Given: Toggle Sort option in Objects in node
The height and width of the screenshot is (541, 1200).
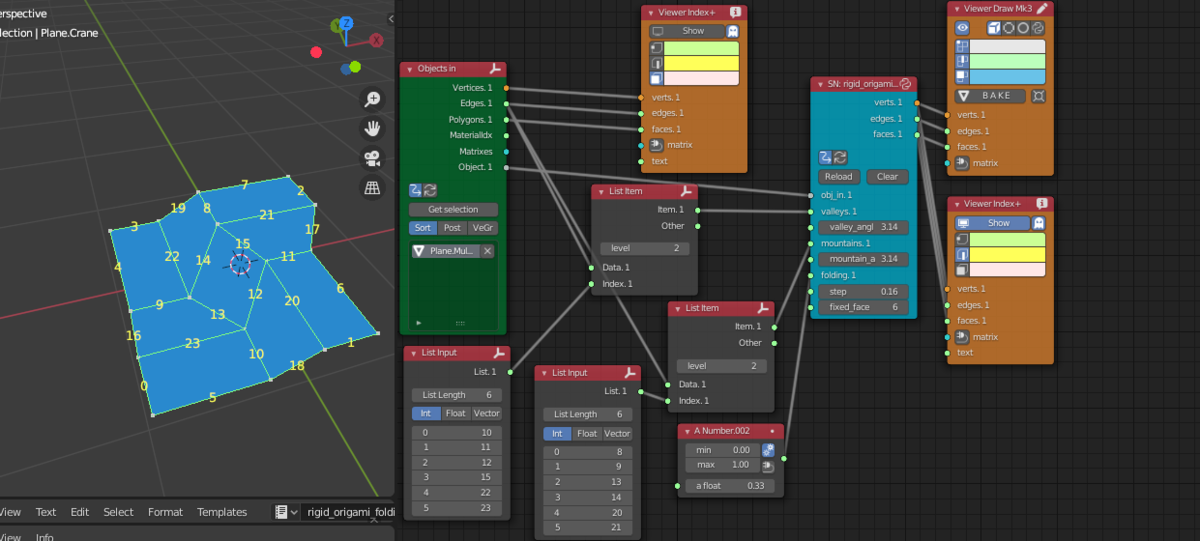Looking at the screenshot, I should 422,228.
